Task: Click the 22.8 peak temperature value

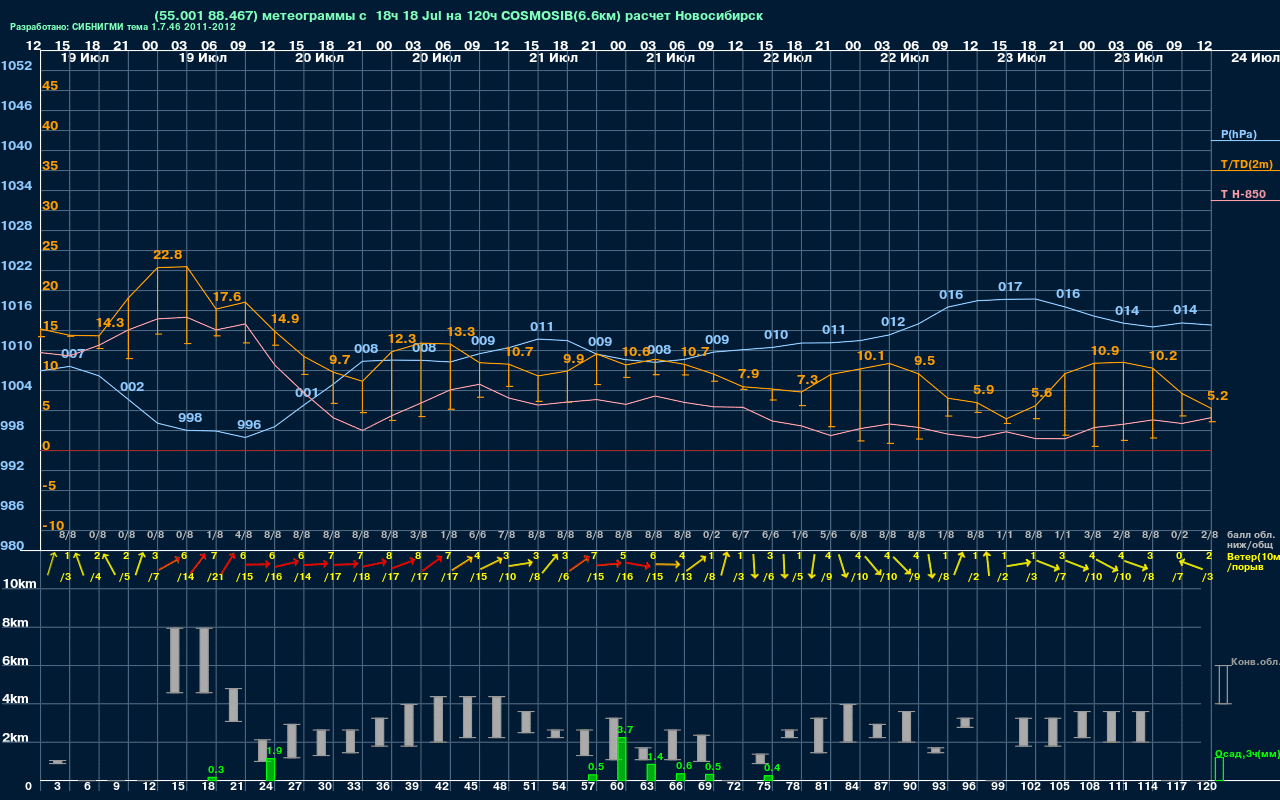Action: tap(168, 255)
